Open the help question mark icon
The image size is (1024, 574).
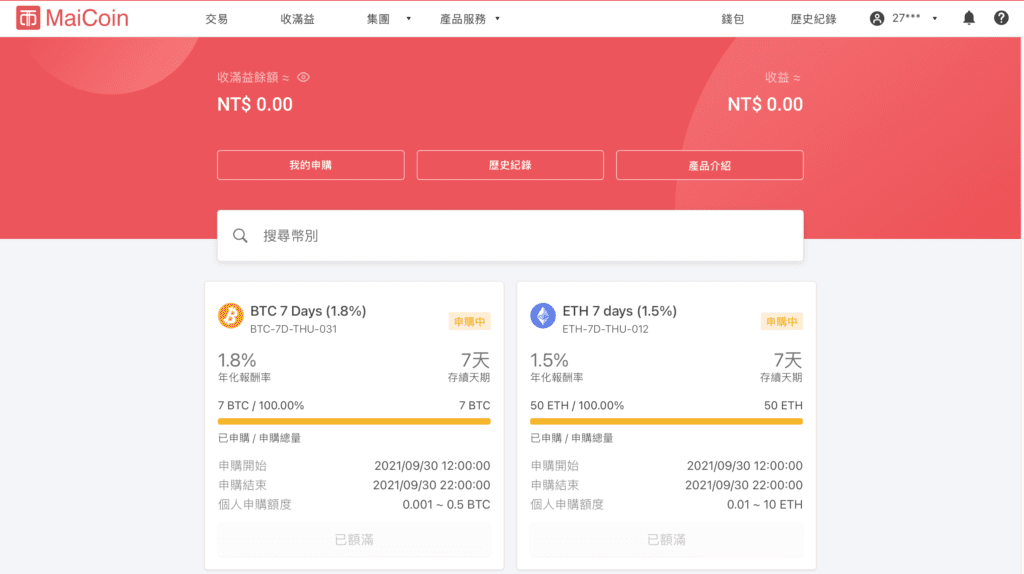pos(1001,18)
